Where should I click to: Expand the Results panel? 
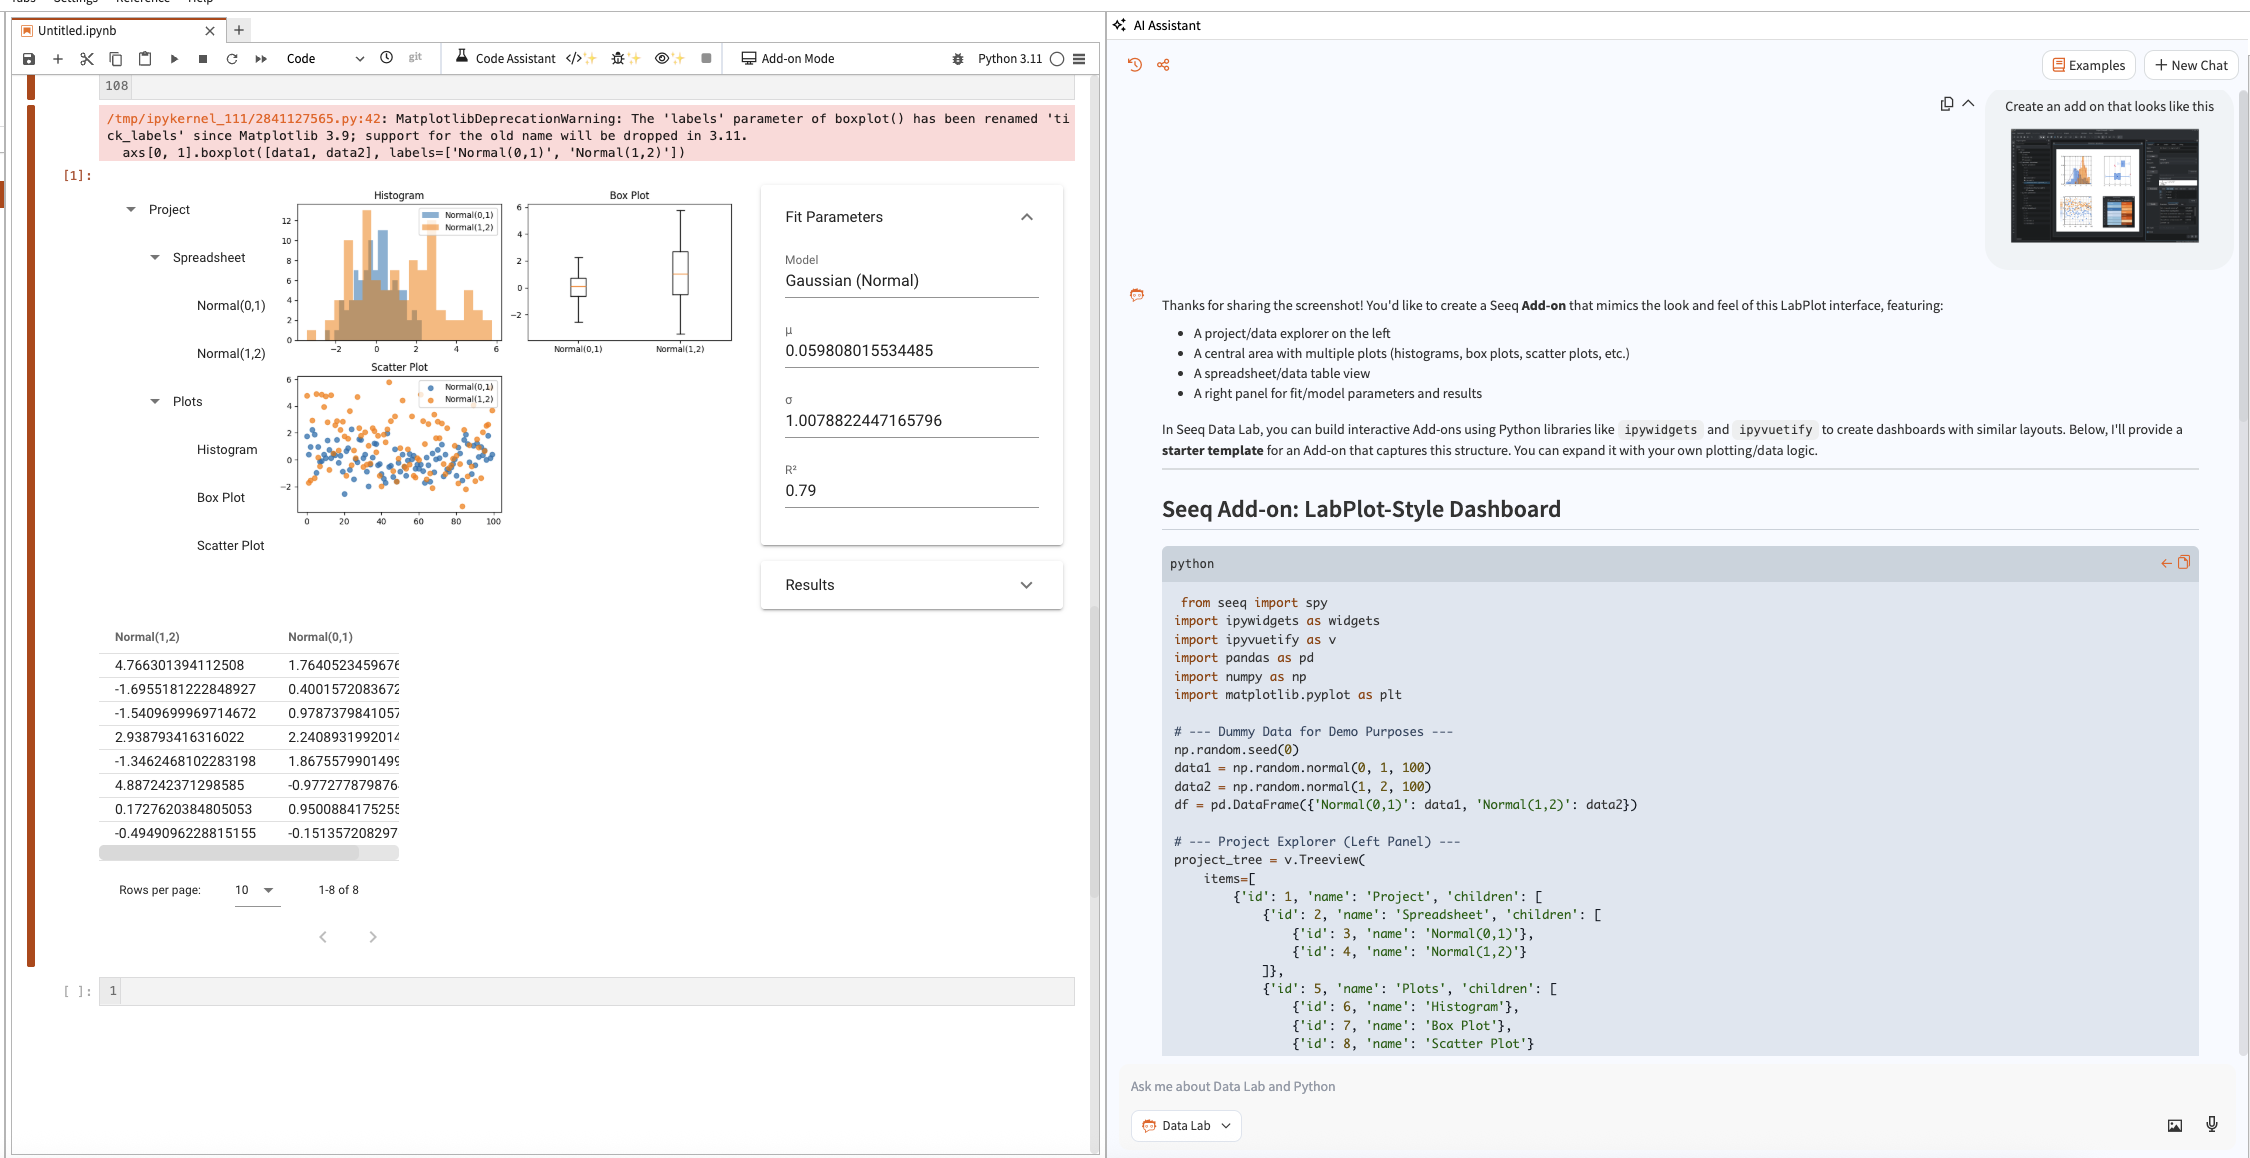pos(1026,585)
